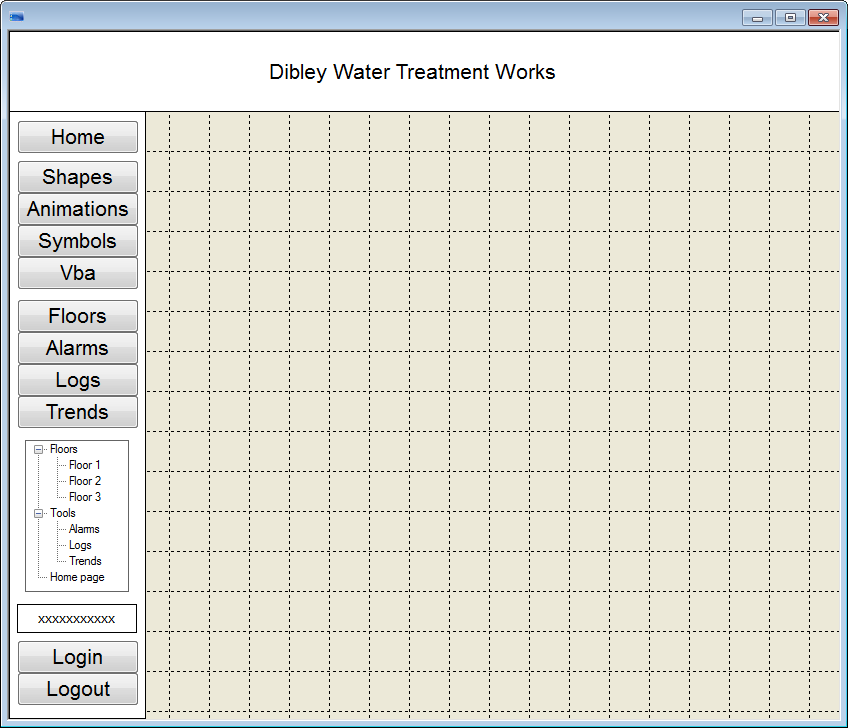
Task: Select Trends under Tools in tree
Action: 85,561
